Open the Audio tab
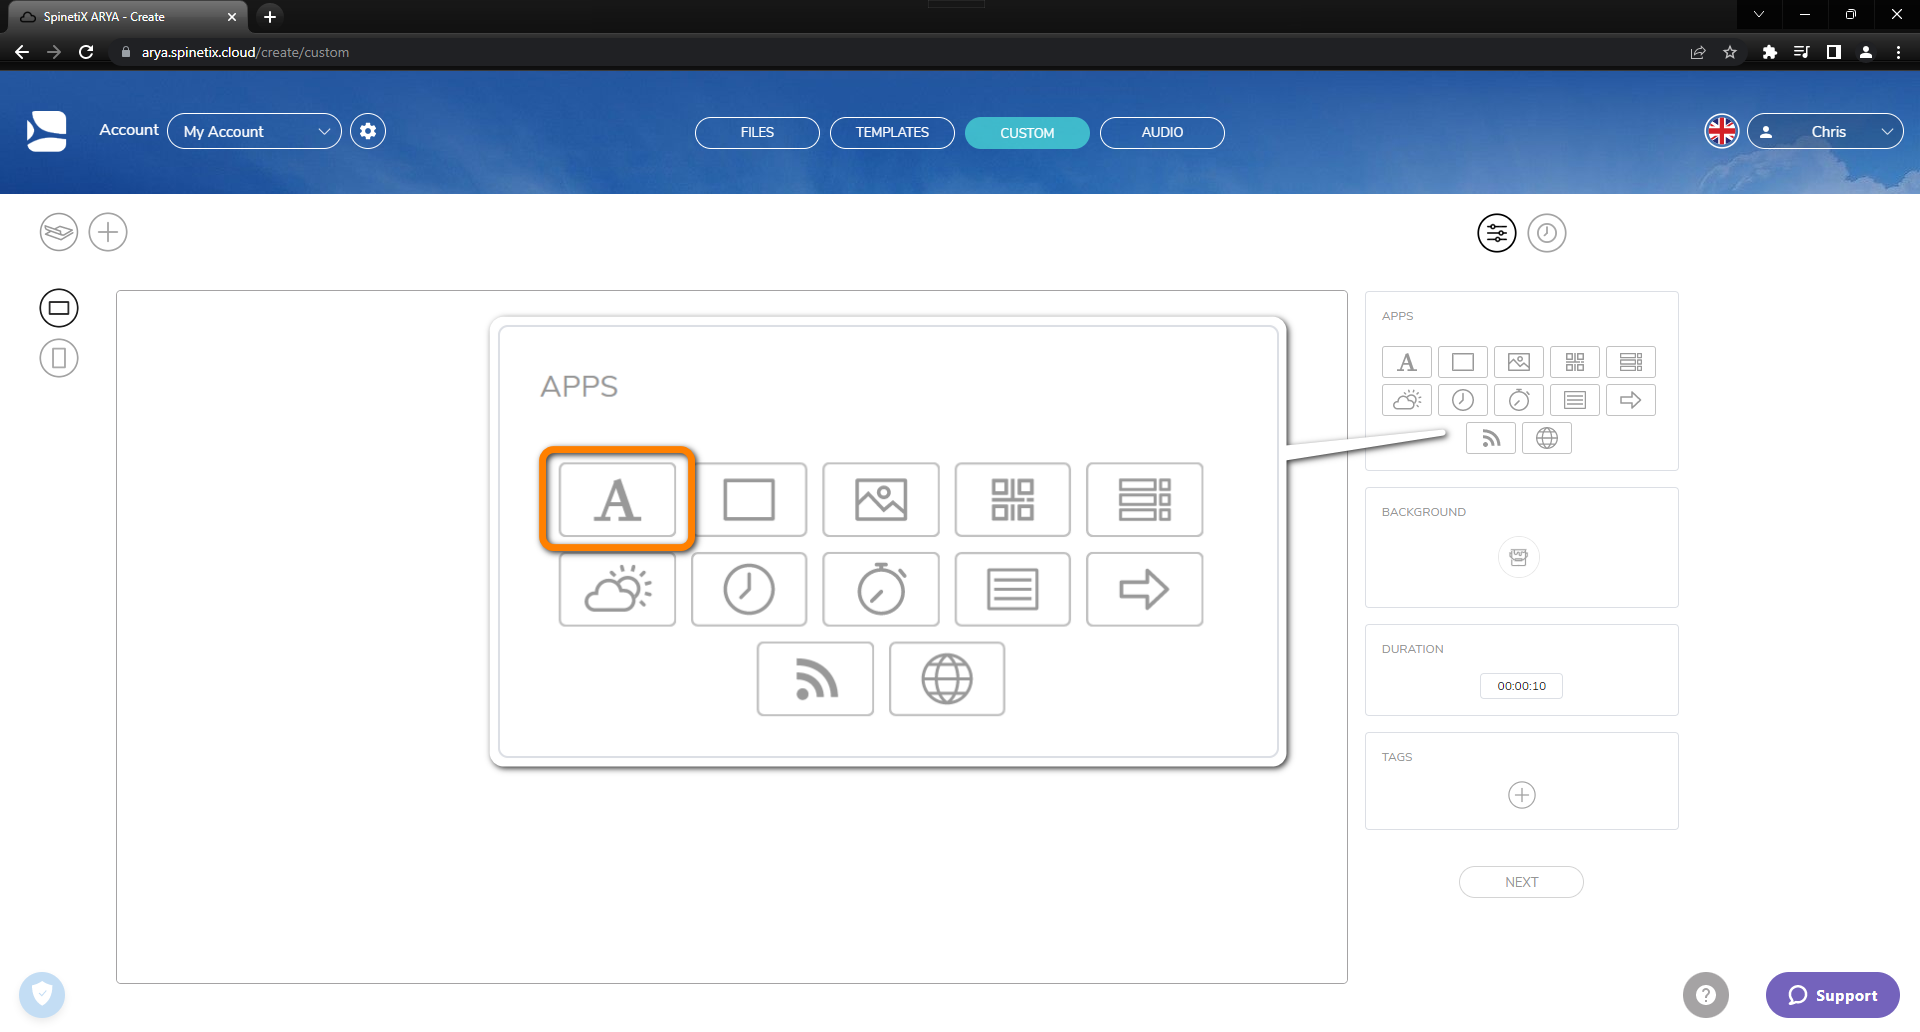Screen dimensions: 1920x1032 [x=1162, y=132]
